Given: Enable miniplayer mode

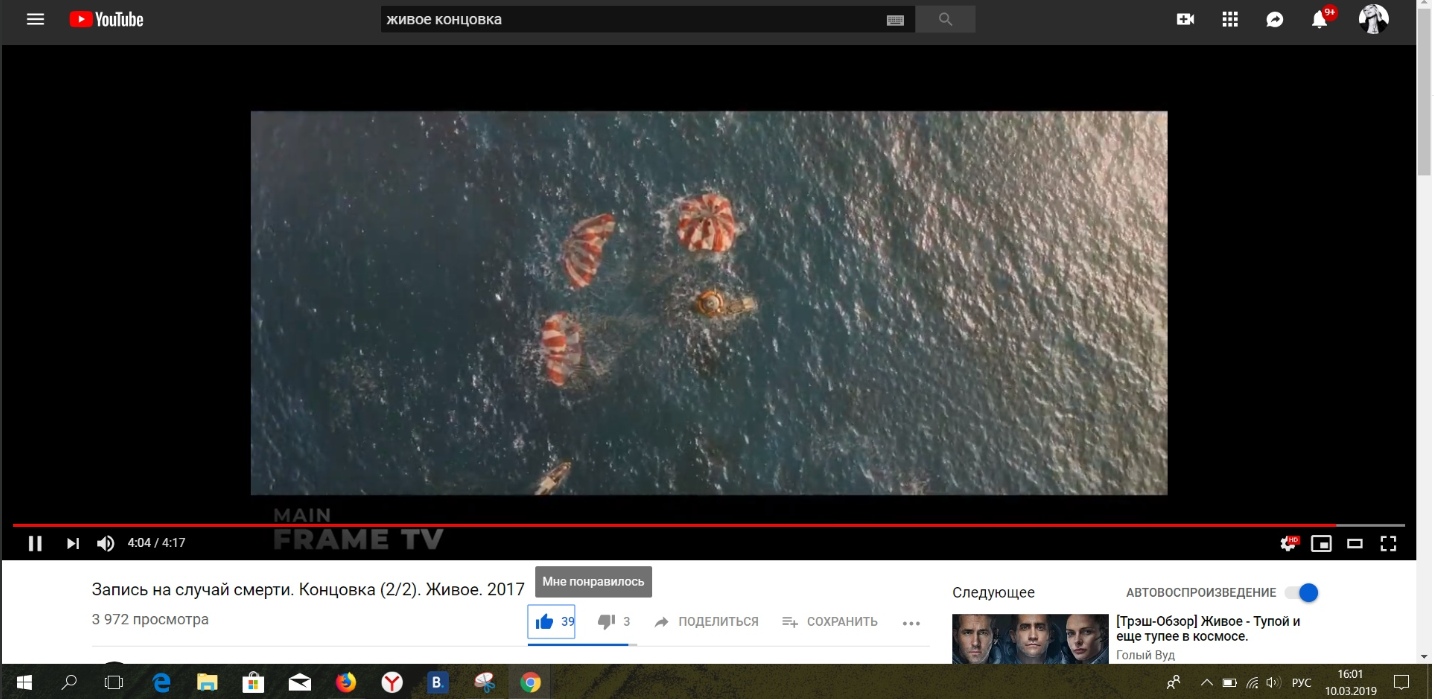Looking at the screenshot, I should click(x=1321, y=543).
